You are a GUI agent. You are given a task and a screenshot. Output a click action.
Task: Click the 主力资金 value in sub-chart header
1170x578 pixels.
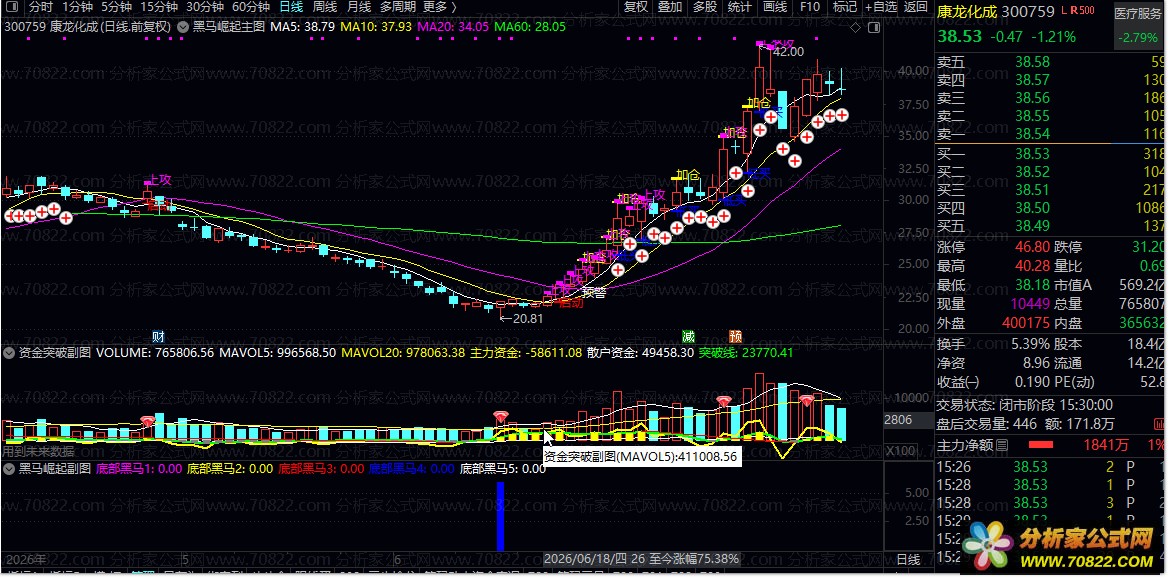pos(526,352)
